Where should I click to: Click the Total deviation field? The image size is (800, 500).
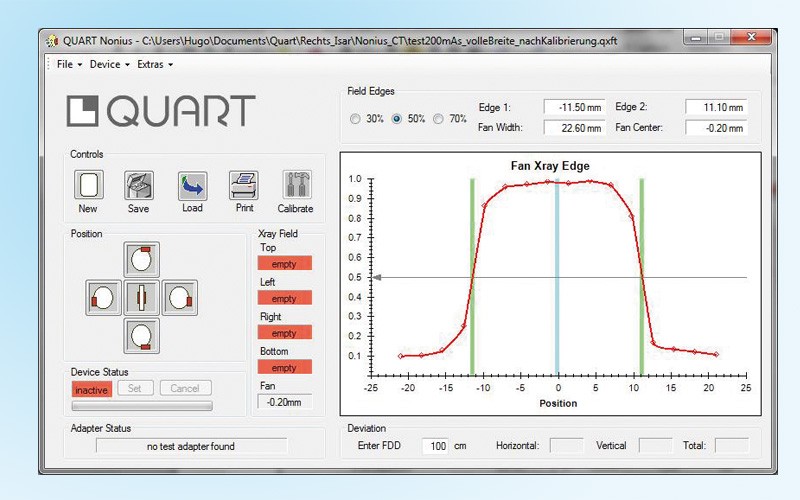tap(732, 445)
